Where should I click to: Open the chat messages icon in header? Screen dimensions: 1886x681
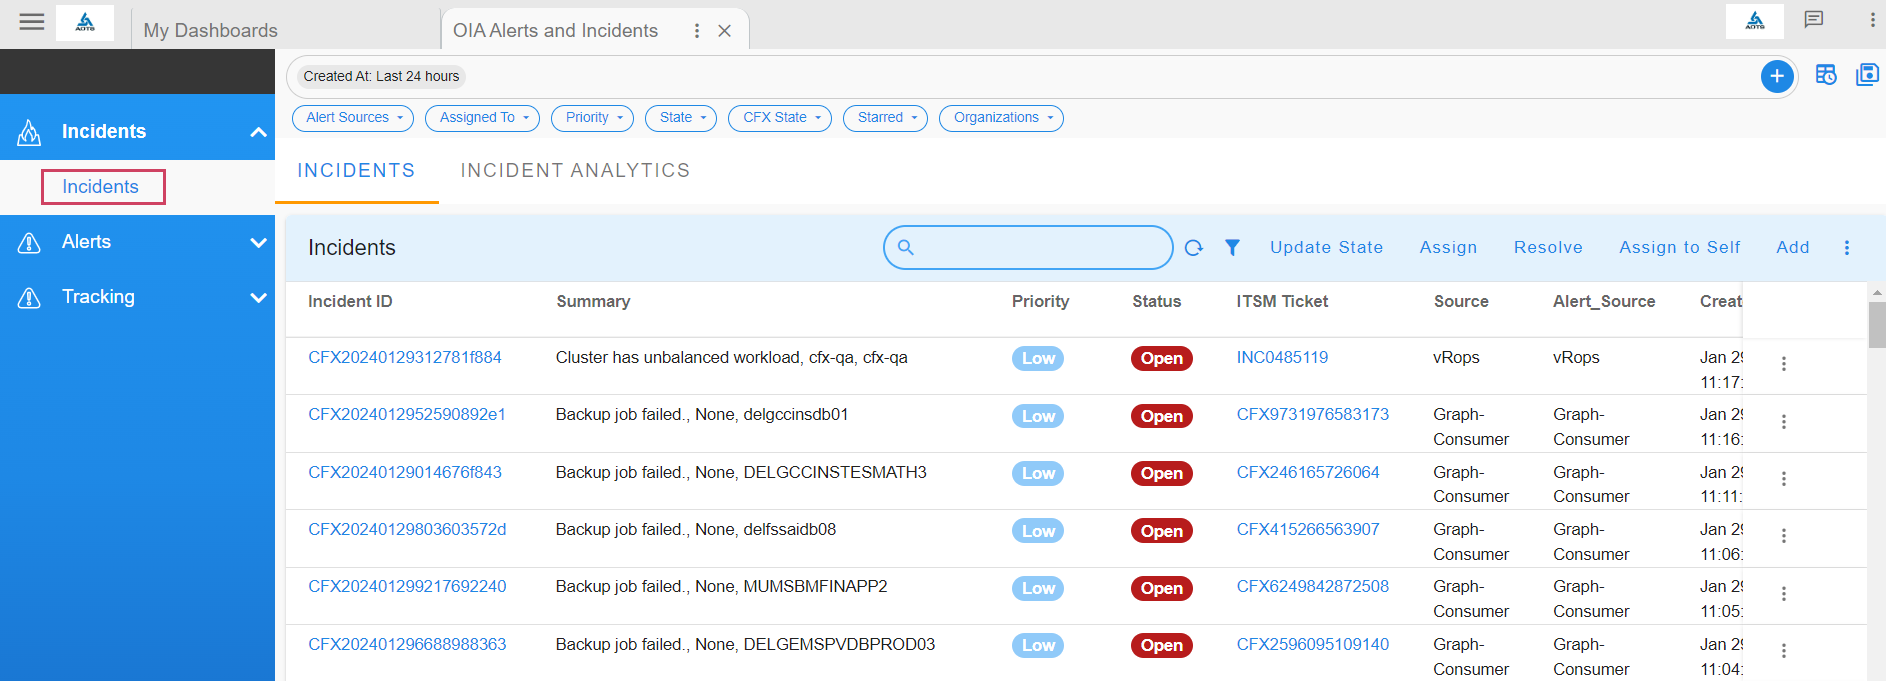1813,20
